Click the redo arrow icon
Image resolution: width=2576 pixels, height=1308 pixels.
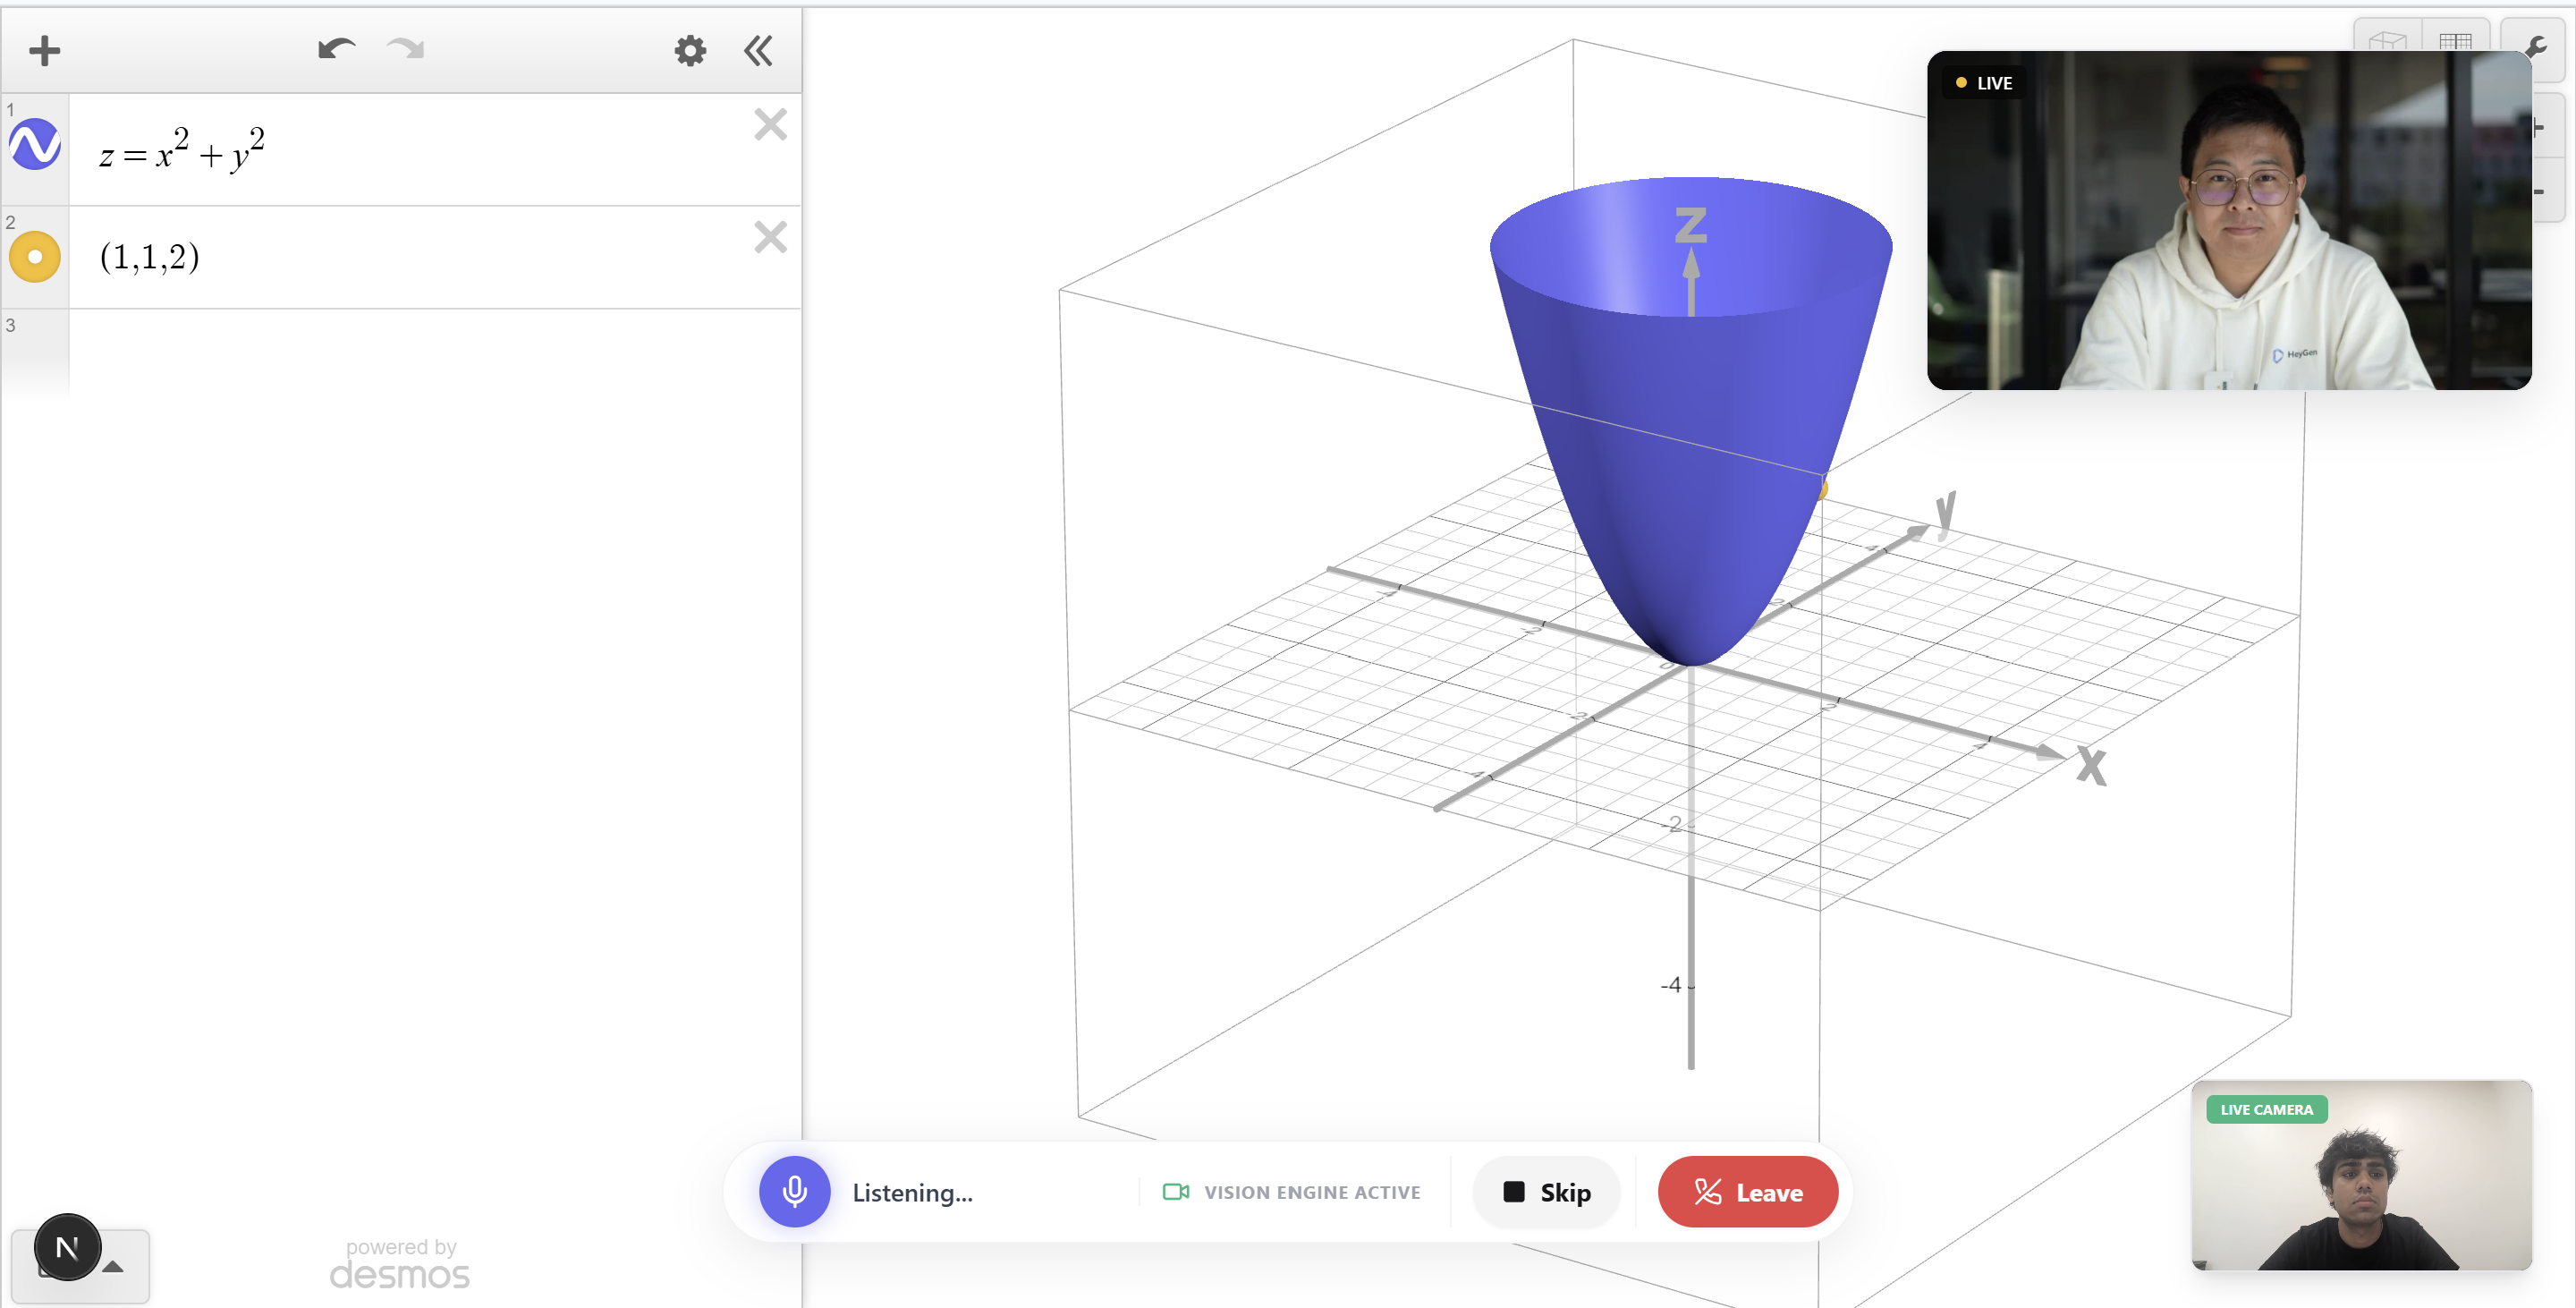pos(406,49)
